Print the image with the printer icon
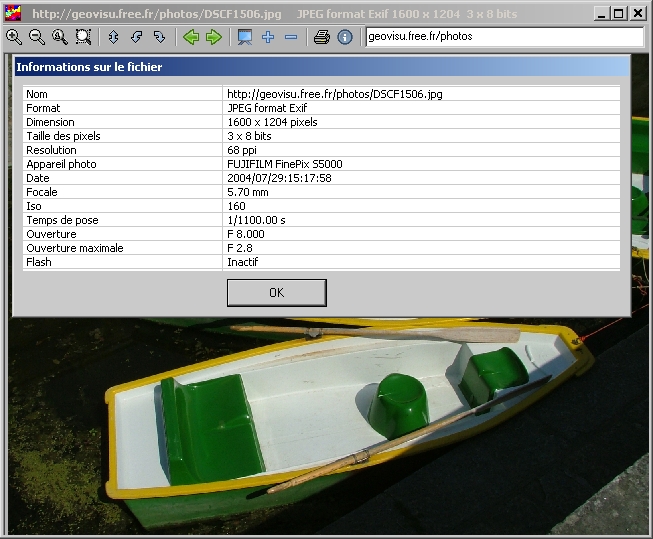Viewport: 653px width, 539px height. pos(322,37)
